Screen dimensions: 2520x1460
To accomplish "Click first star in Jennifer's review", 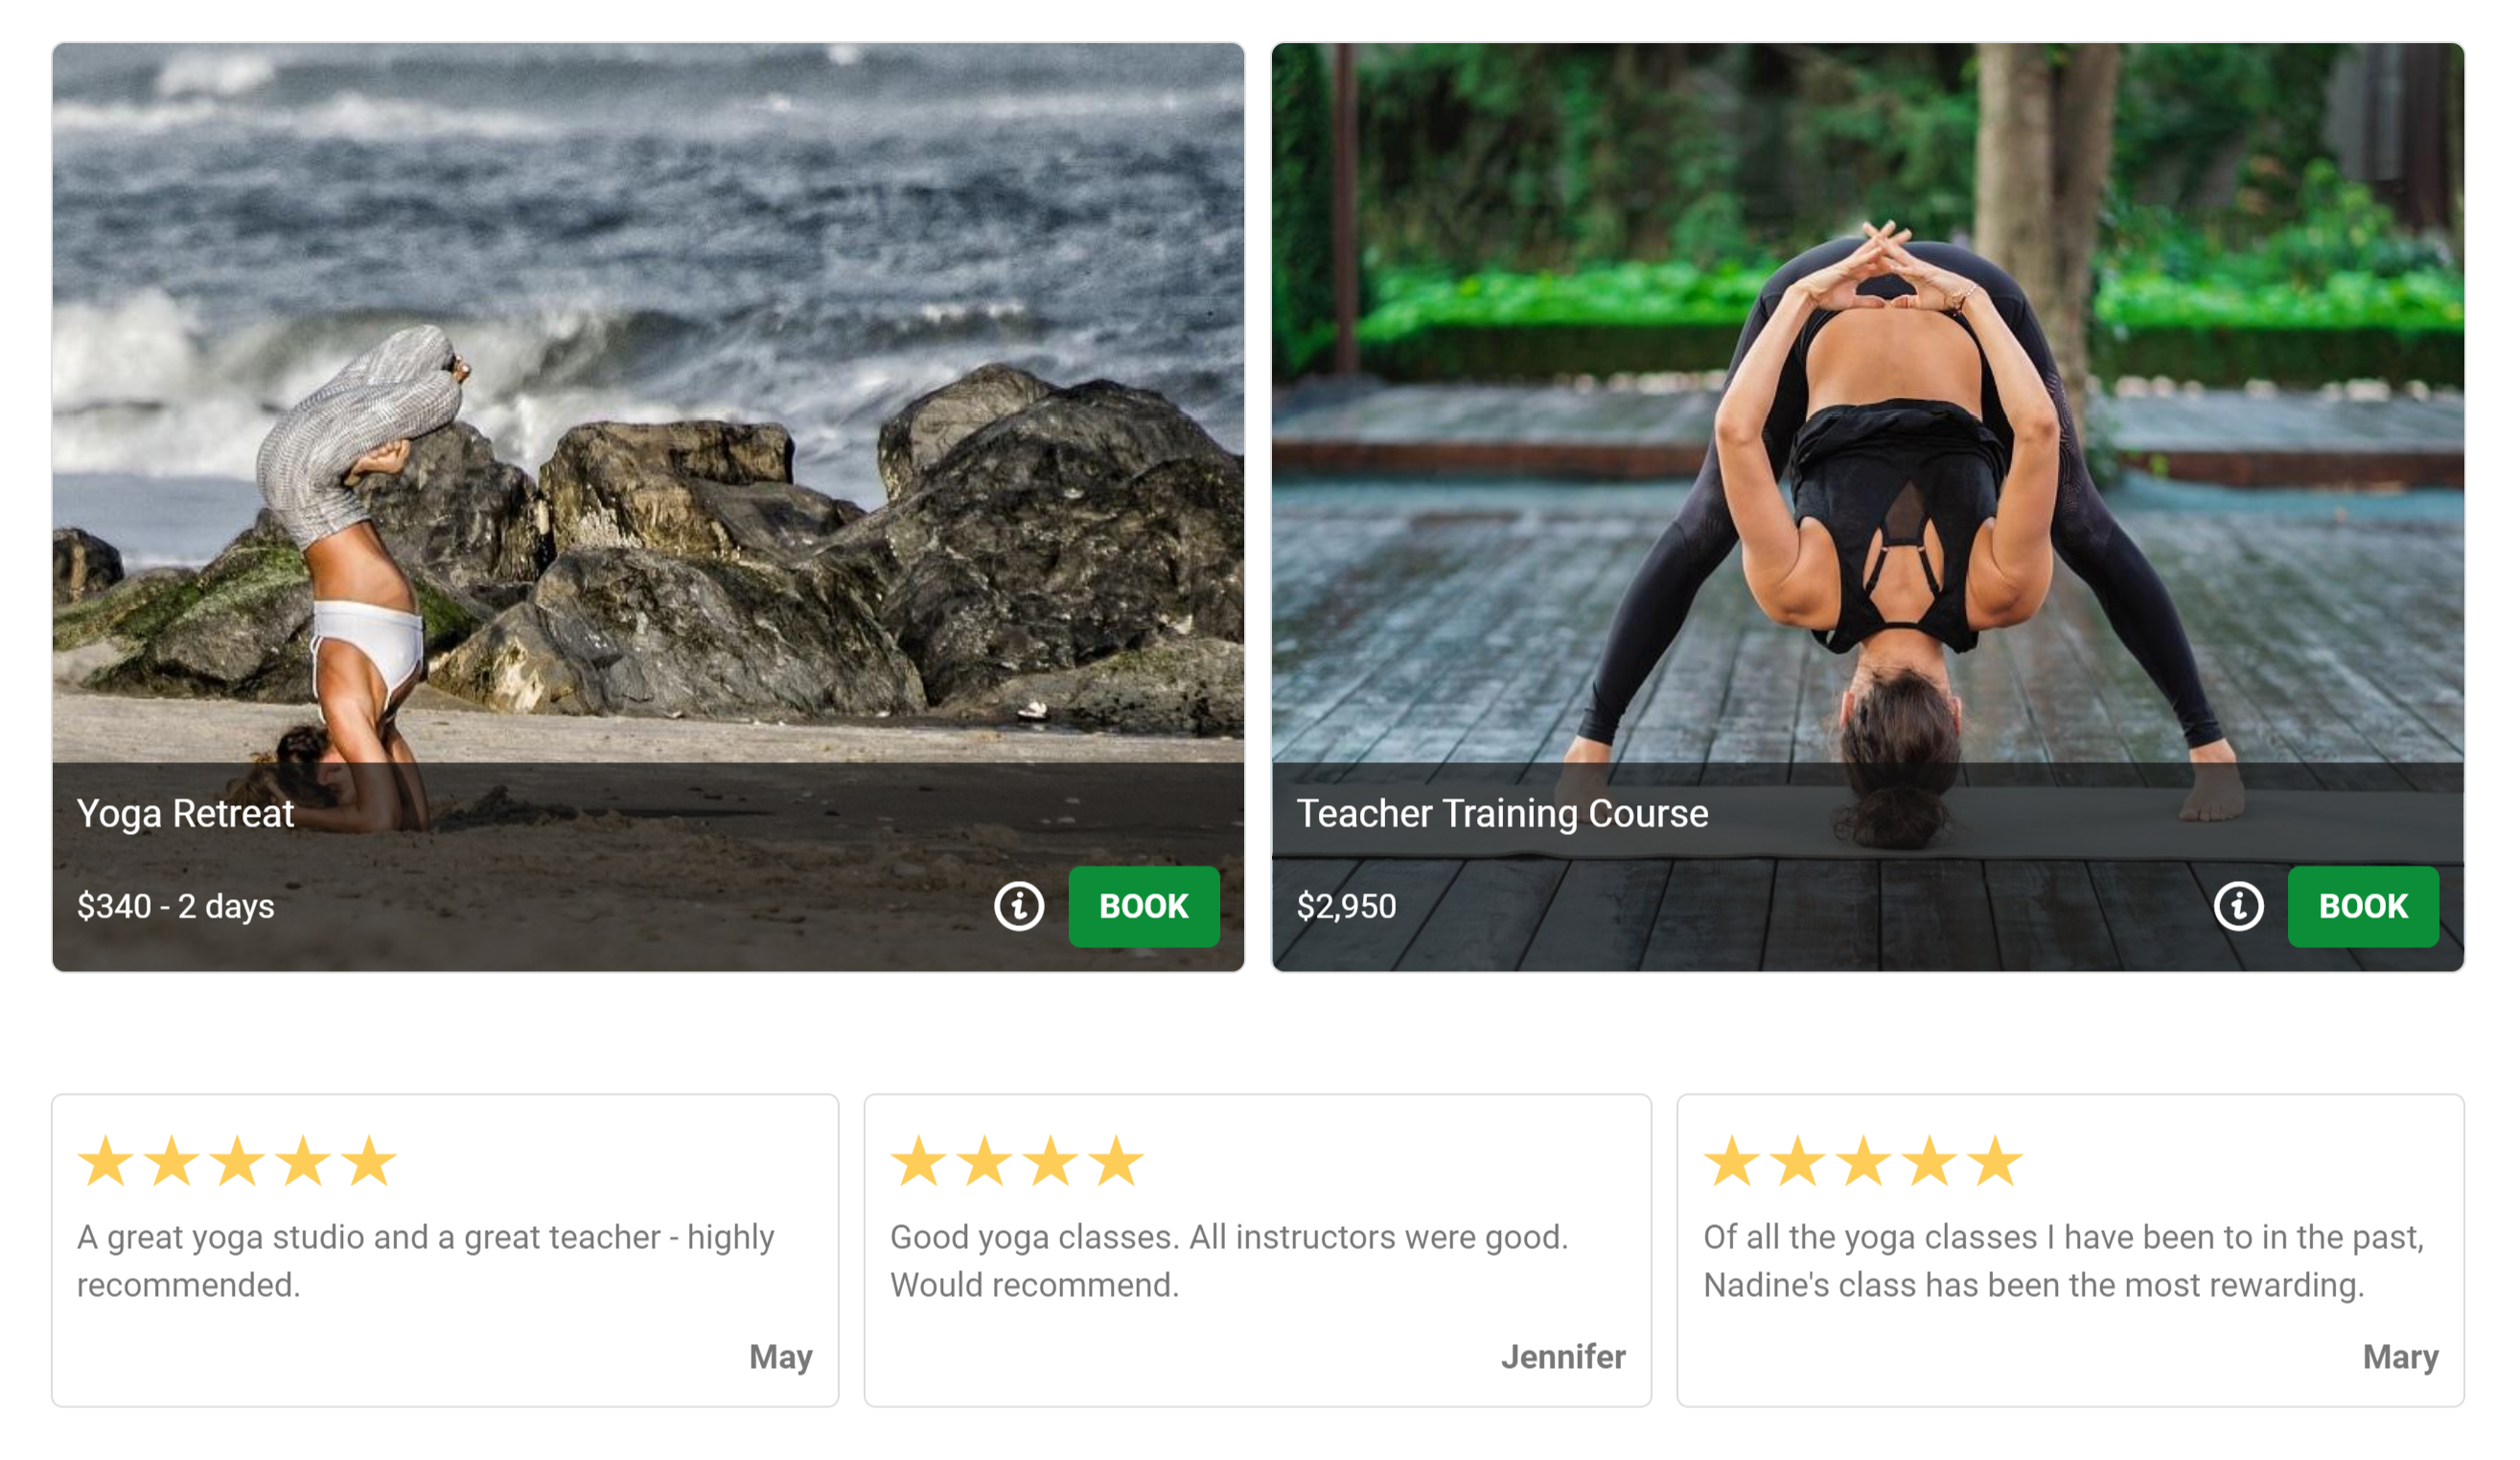I will click(918, 1160).
